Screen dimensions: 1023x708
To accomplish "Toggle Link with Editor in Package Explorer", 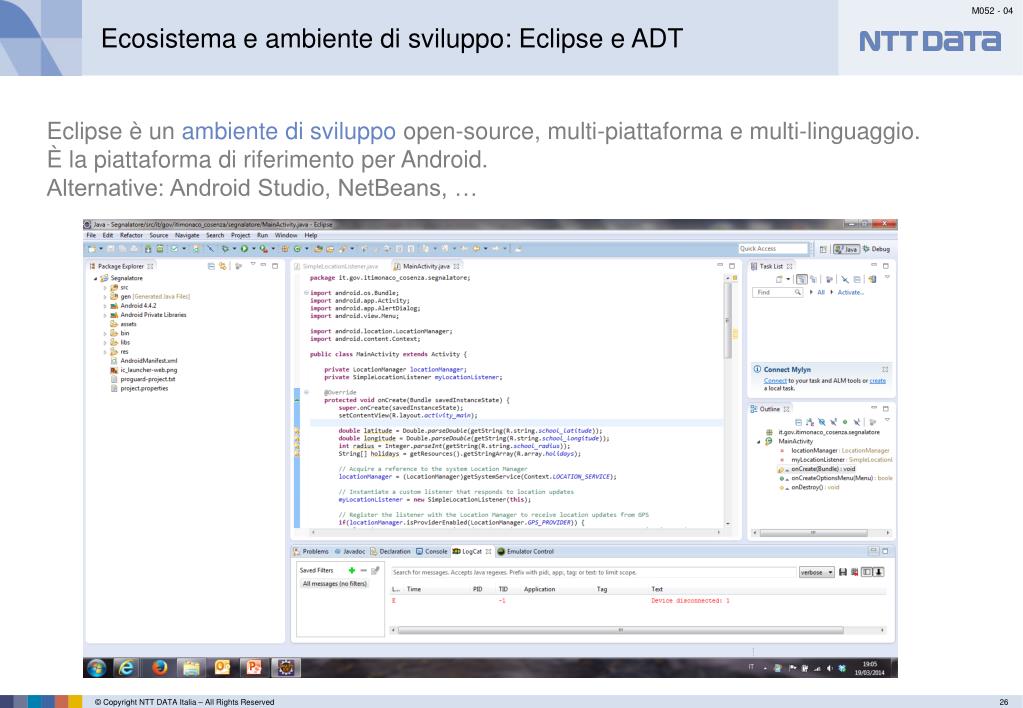I will click(x=222, y=266).
